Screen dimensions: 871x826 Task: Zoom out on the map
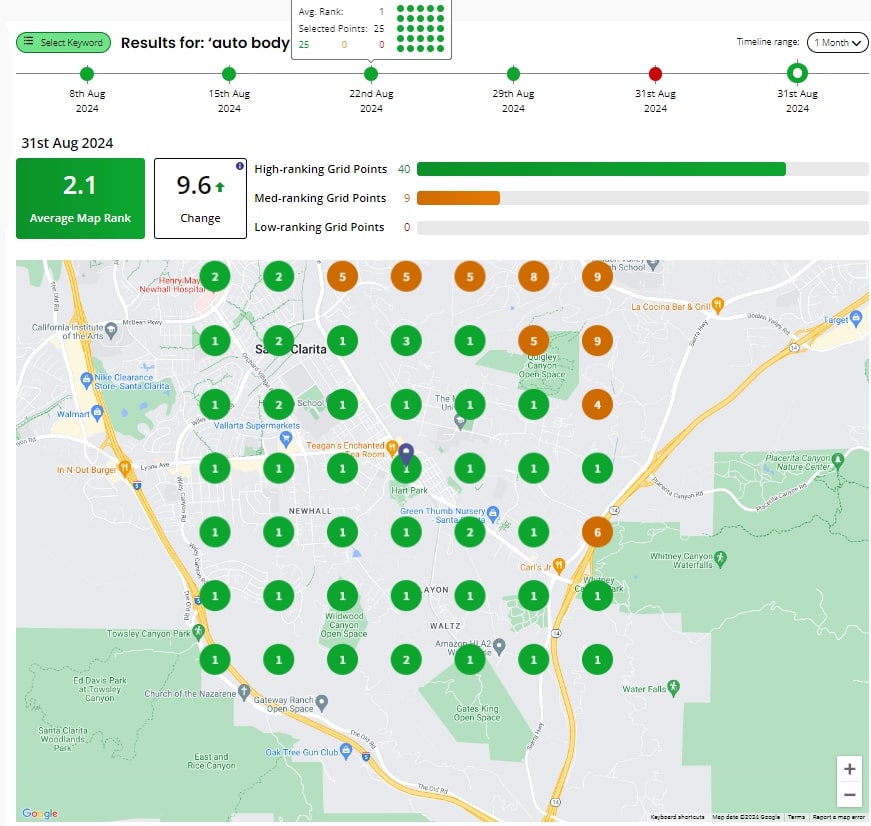coord(849,794)
